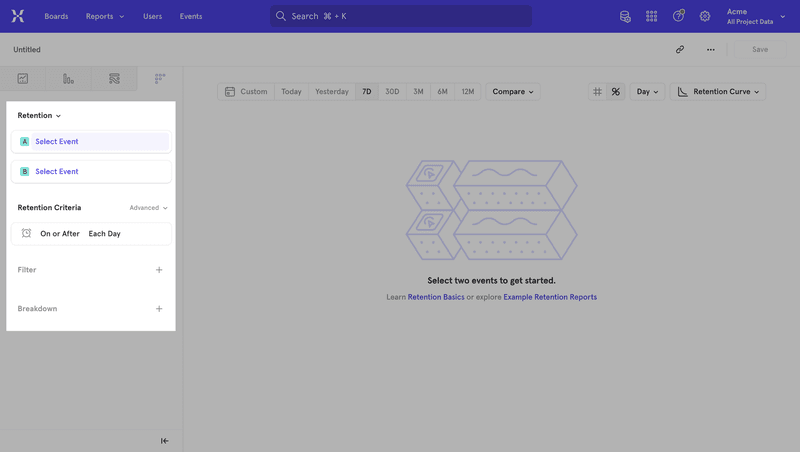Open the Retention Curve chart type dropdown
This screenshot has height=452, width=800.
pyautogui.click(x=718, y=92)
